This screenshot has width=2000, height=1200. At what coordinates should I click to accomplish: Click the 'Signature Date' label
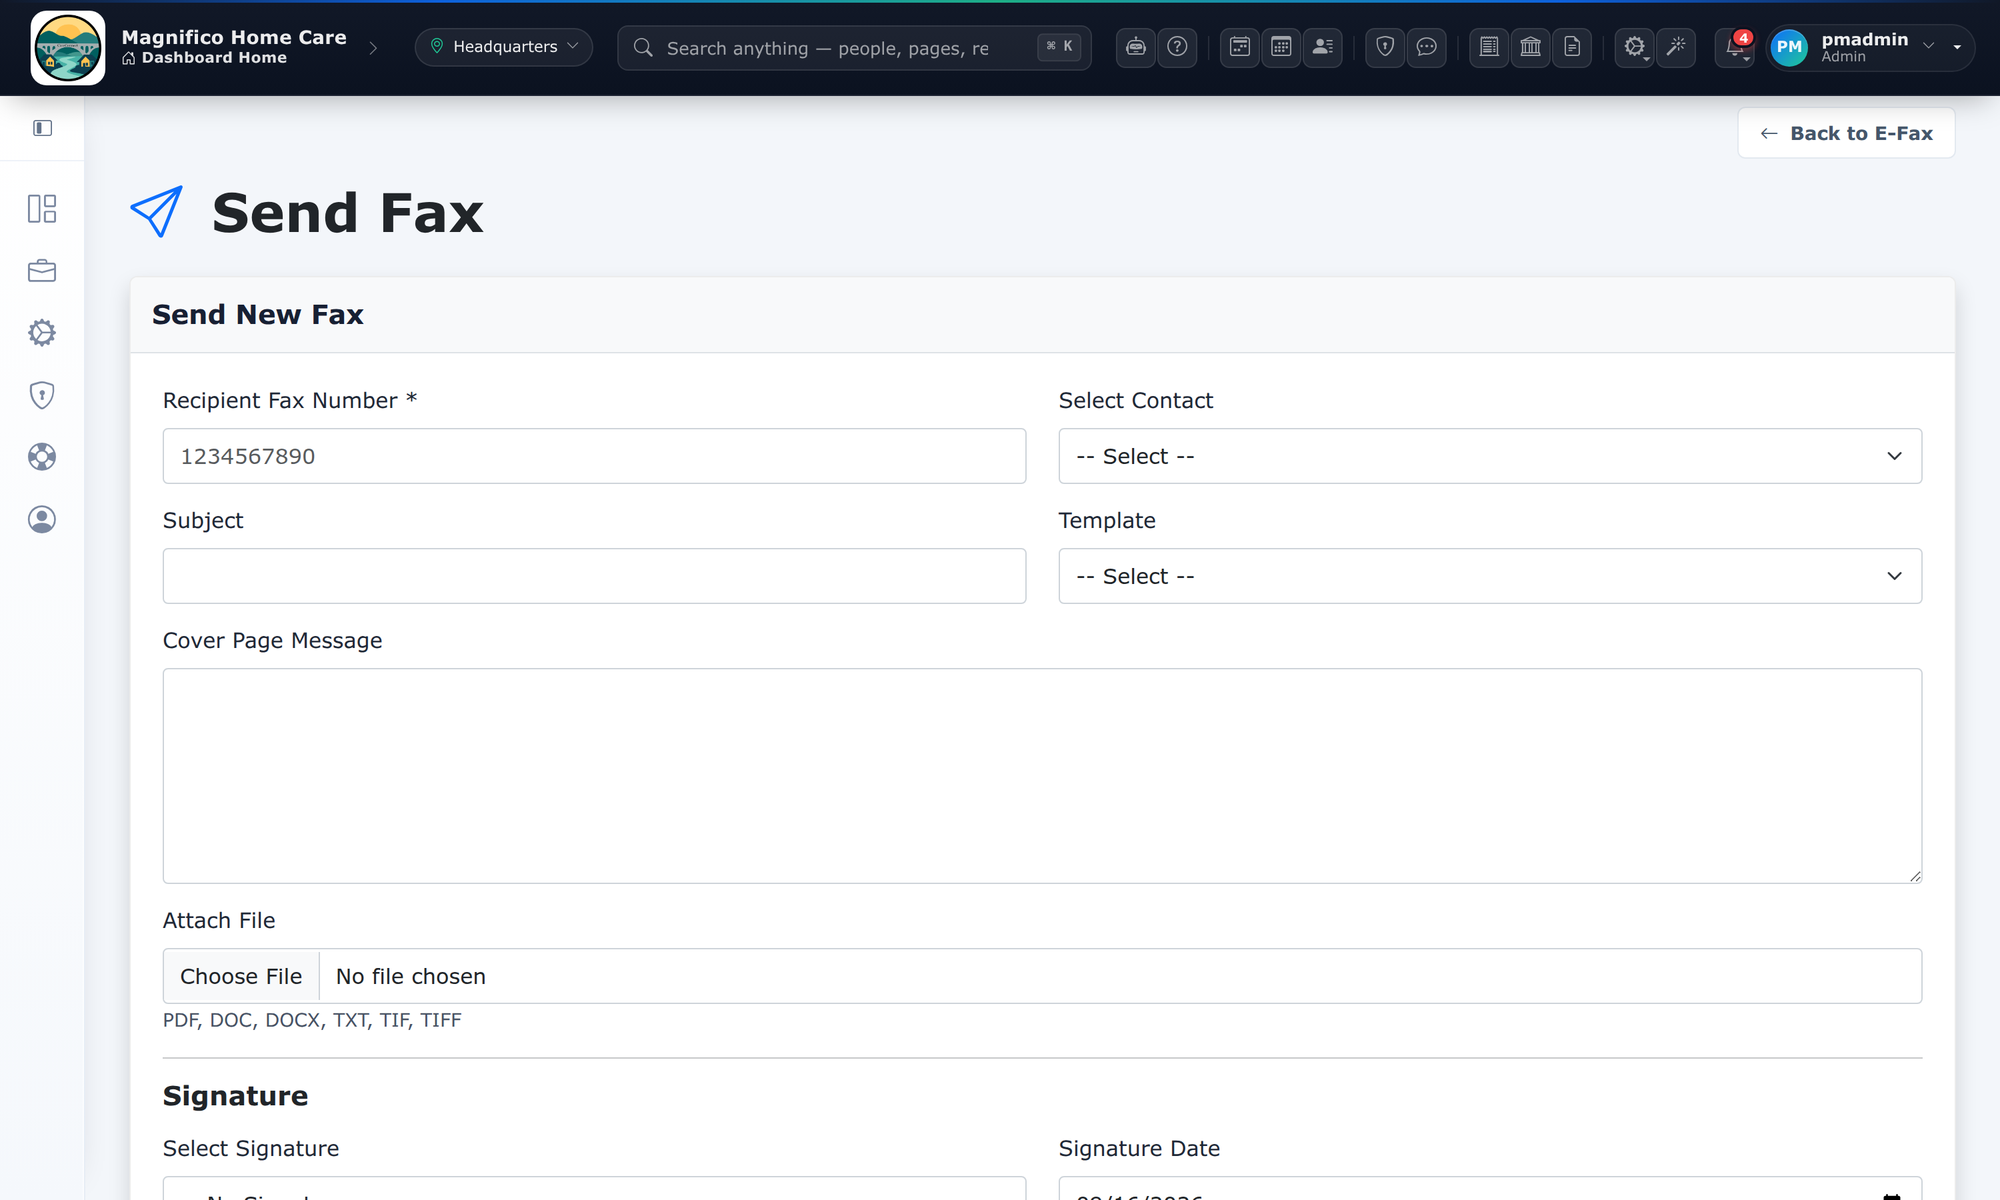click(1139, 1148)
